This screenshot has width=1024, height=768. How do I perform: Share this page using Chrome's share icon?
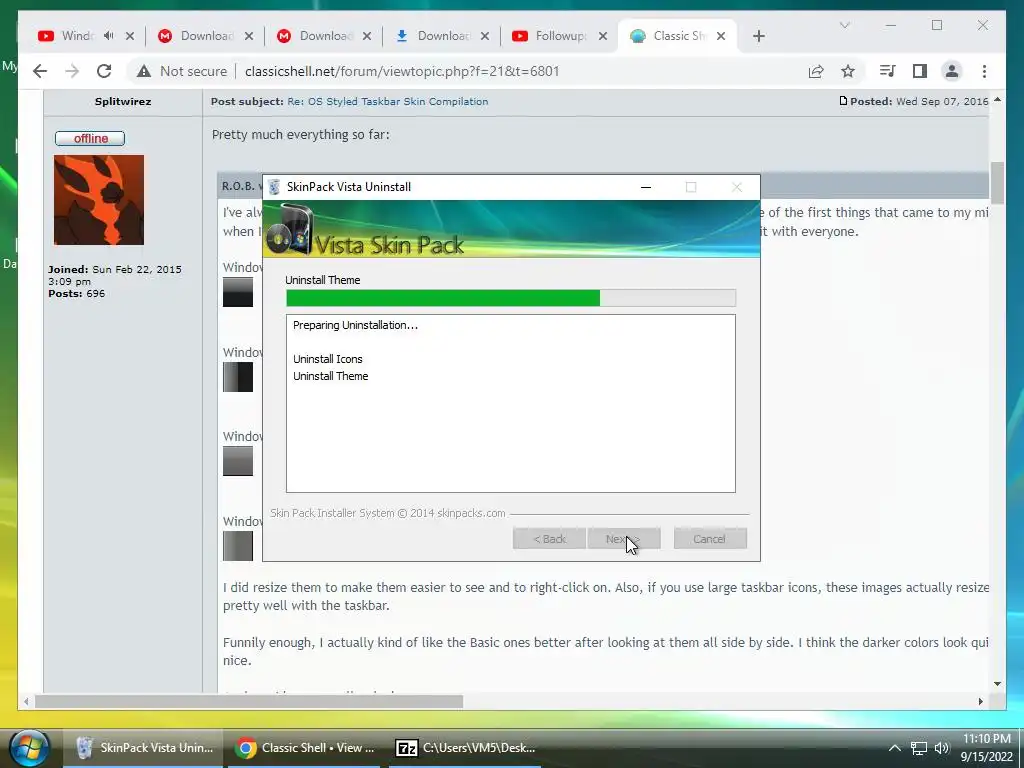816,71
